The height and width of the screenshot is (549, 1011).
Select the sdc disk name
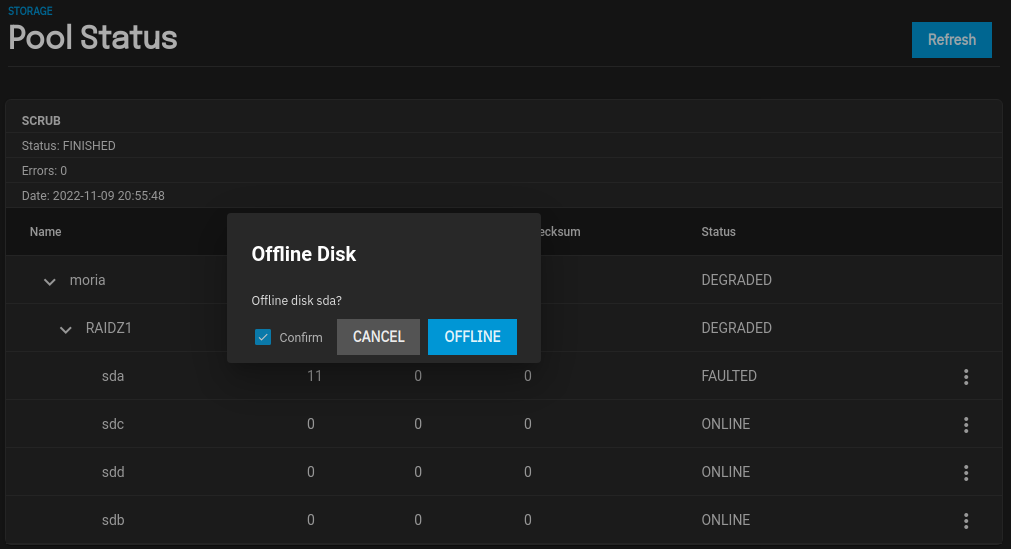pos(113,424)
